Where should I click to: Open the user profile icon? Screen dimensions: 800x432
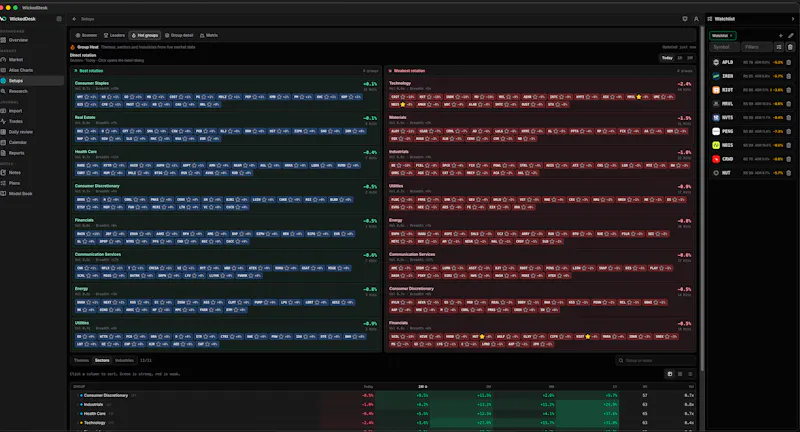click(696, 19)
